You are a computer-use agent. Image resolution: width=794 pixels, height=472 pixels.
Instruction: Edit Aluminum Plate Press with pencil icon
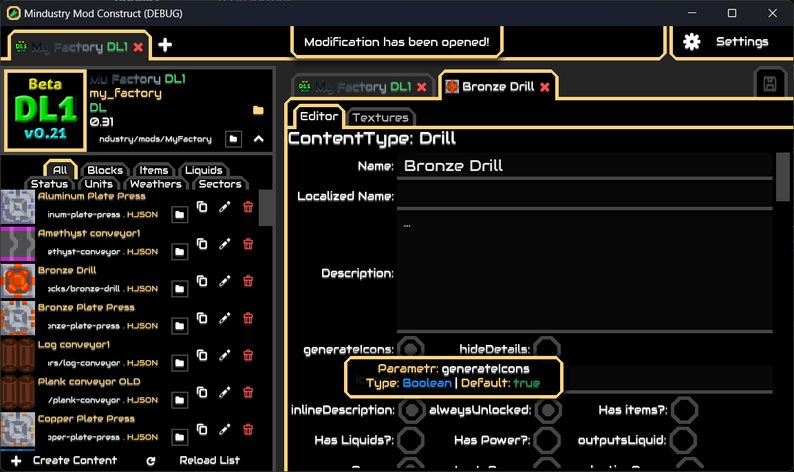(x=225, y=207)
